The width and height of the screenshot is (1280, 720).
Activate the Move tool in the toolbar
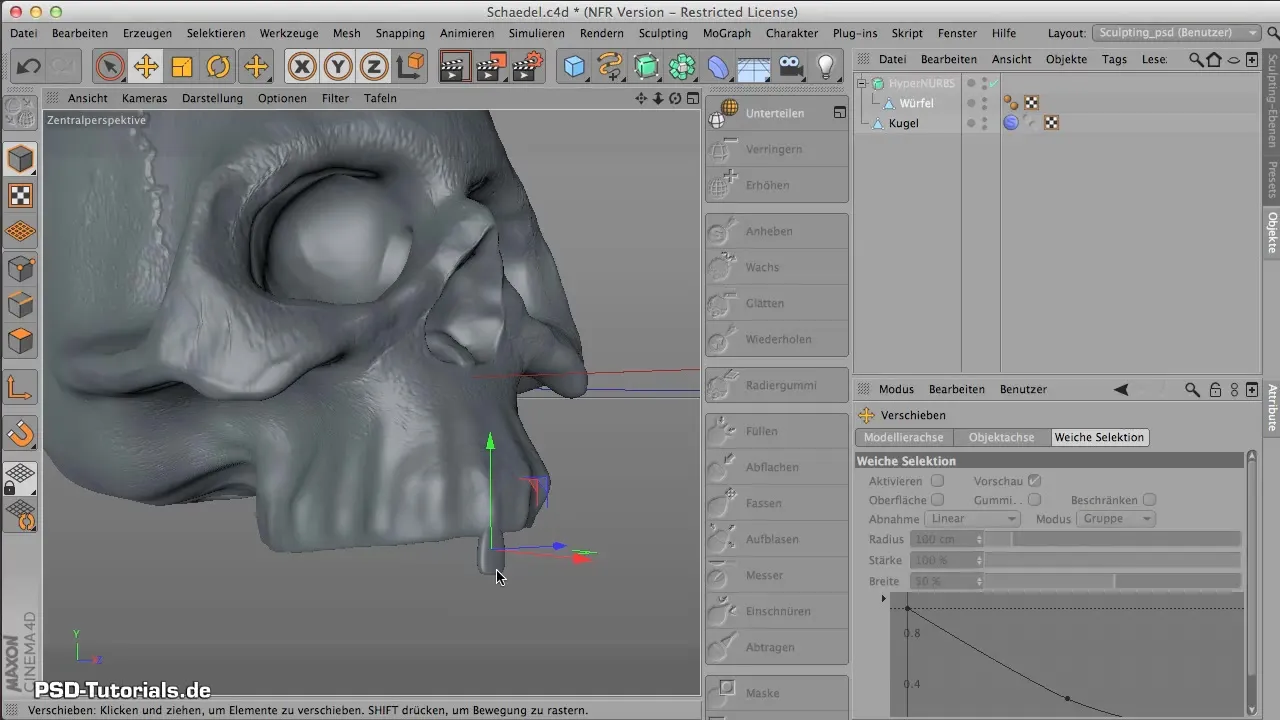coord(146,67)
